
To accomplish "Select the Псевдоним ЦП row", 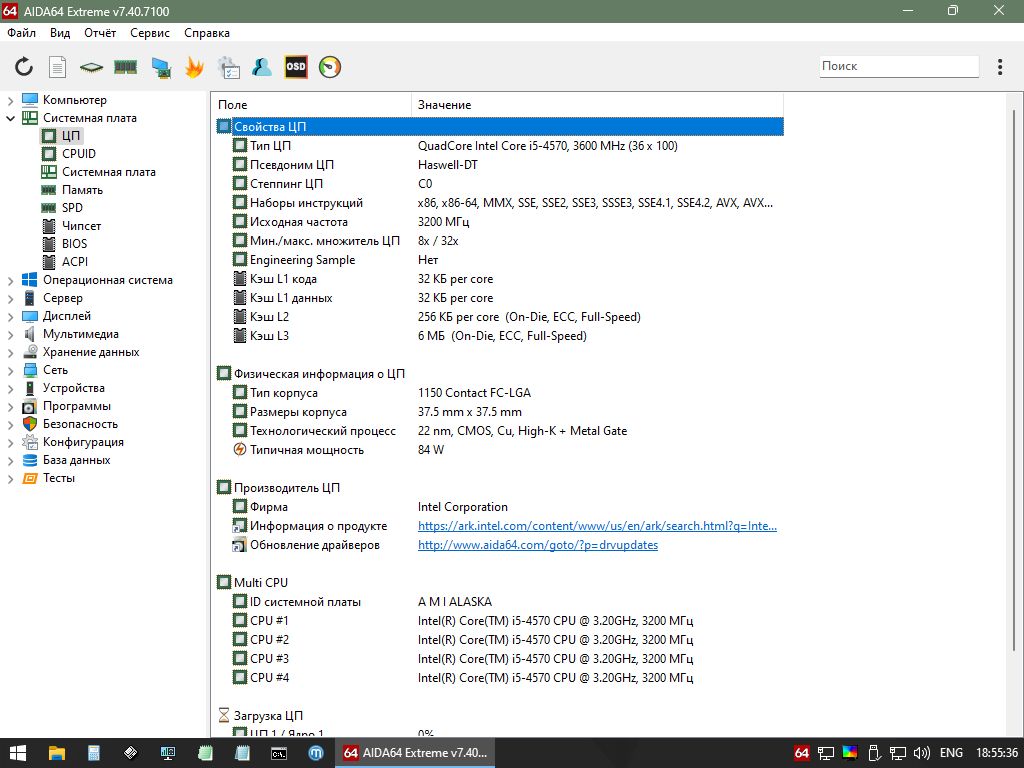I will pos(500,165).
